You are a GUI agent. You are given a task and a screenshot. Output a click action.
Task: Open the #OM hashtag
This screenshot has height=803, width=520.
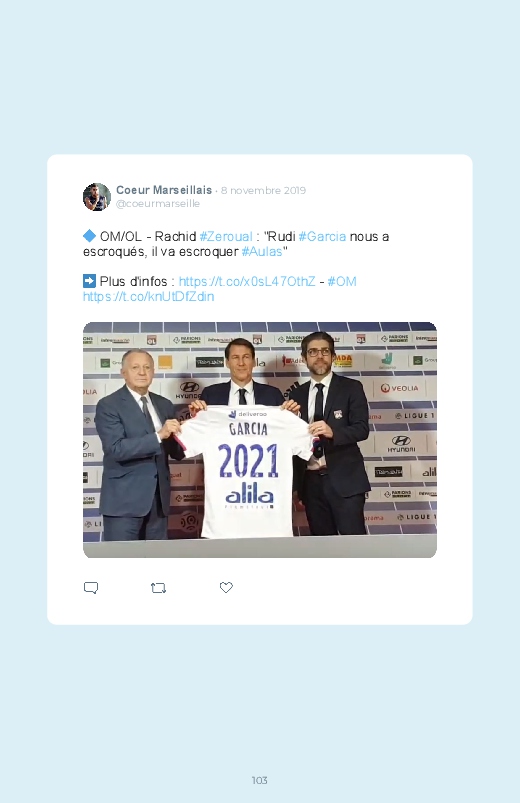(342, 282)
